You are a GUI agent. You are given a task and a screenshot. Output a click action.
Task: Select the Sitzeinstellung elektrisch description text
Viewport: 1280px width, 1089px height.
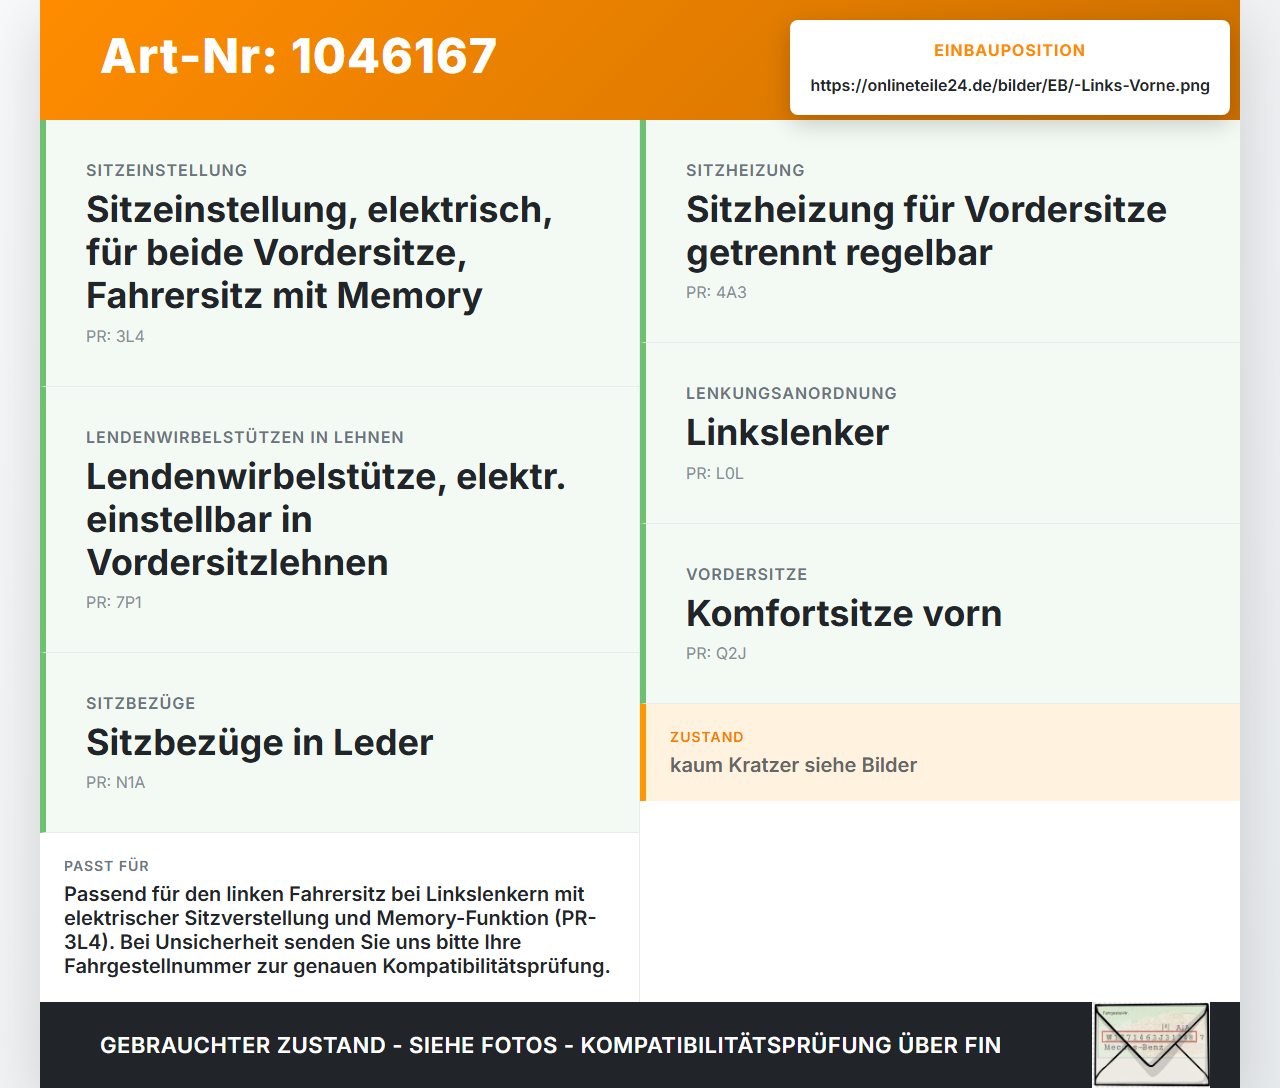pyautogui.click(x=319, y=252)
